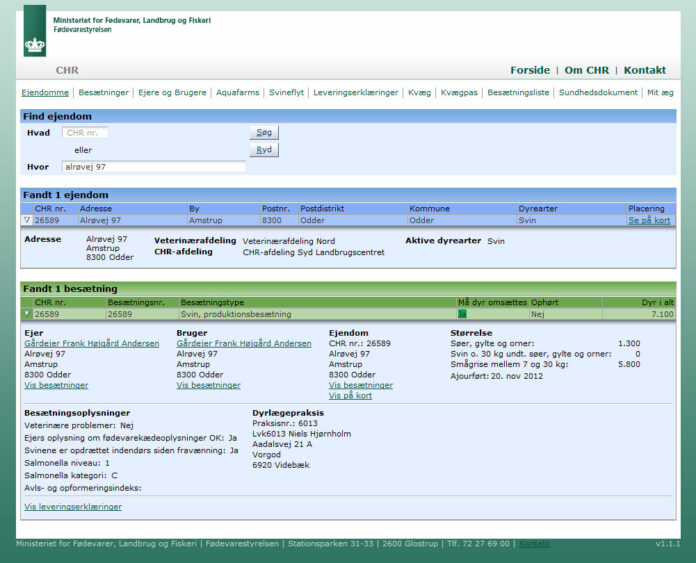Open the Besætninger tab
The image size is (696, 563).
[103, 92]
